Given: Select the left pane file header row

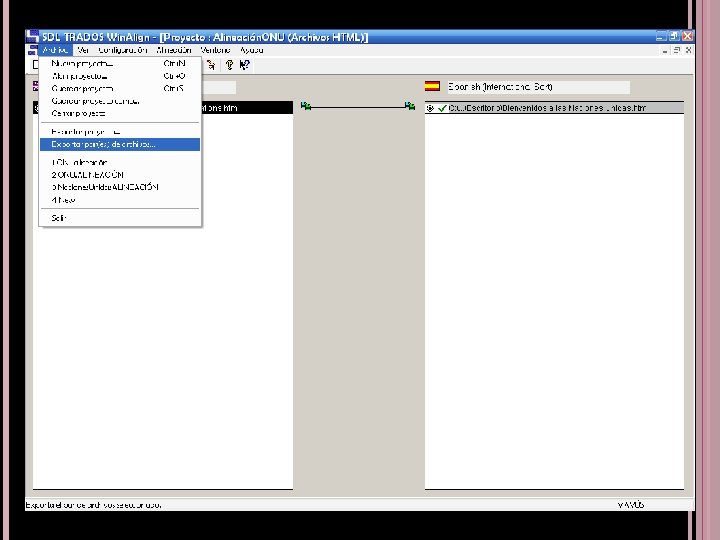Looking at the screenshot, I should [163, 108].
